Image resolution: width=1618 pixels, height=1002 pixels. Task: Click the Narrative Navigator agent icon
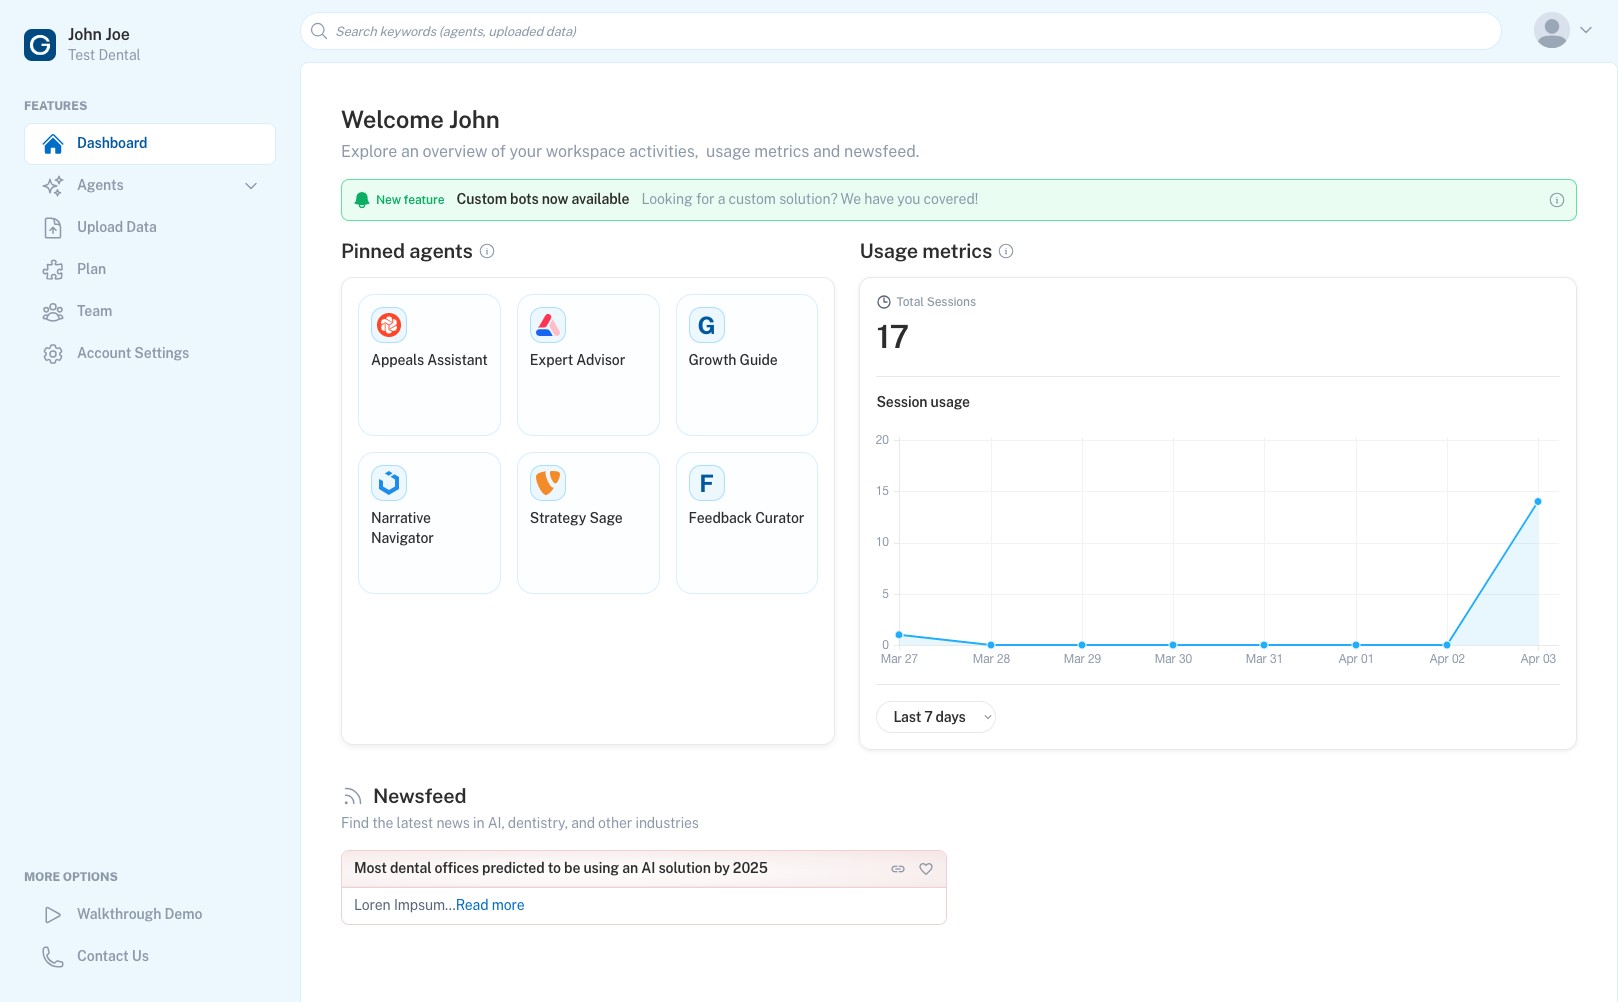(389, 483)
